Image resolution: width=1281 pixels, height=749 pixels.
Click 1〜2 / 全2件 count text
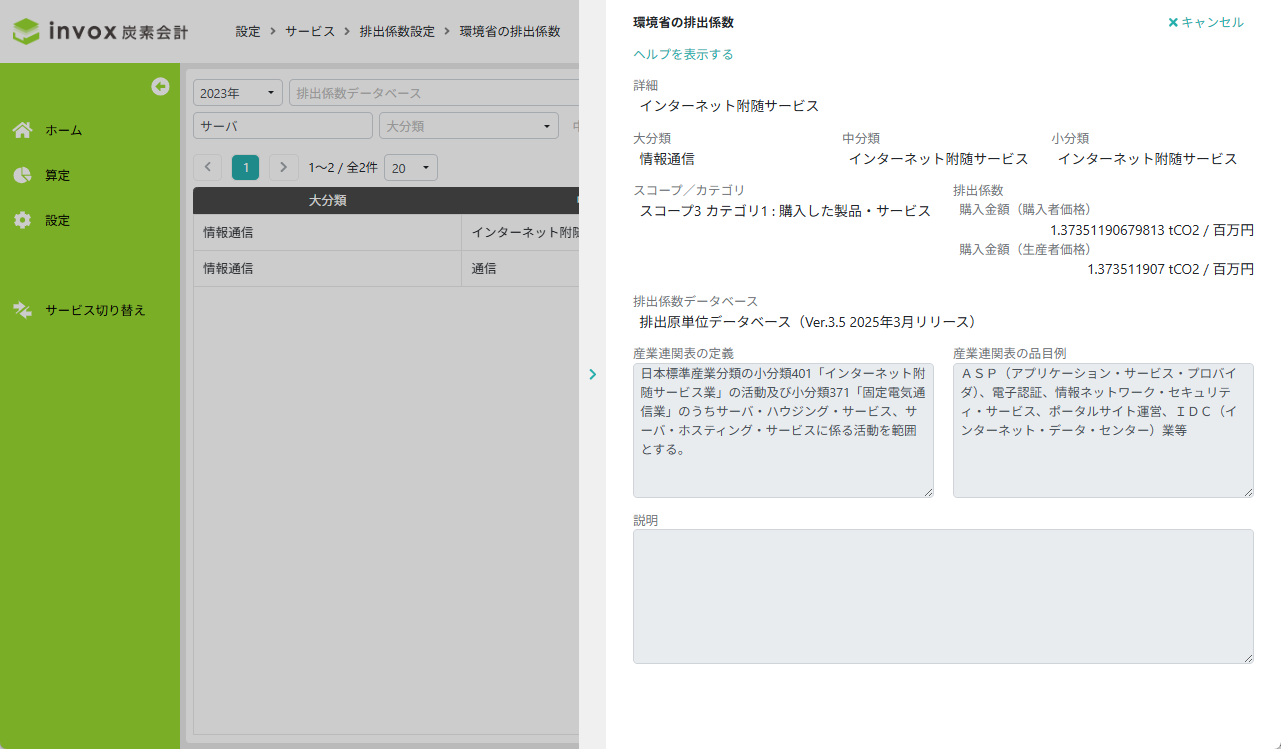[343, 168]
